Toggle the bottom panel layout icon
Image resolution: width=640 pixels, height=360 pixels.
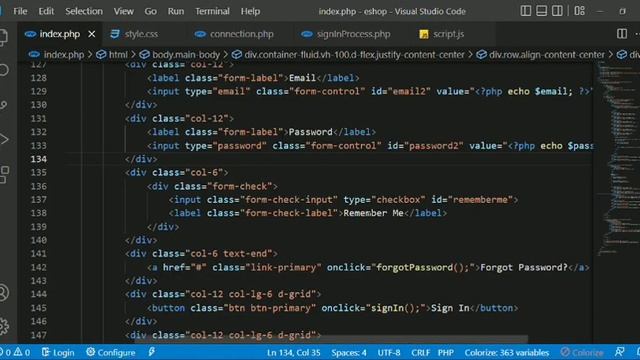[541, 11]
